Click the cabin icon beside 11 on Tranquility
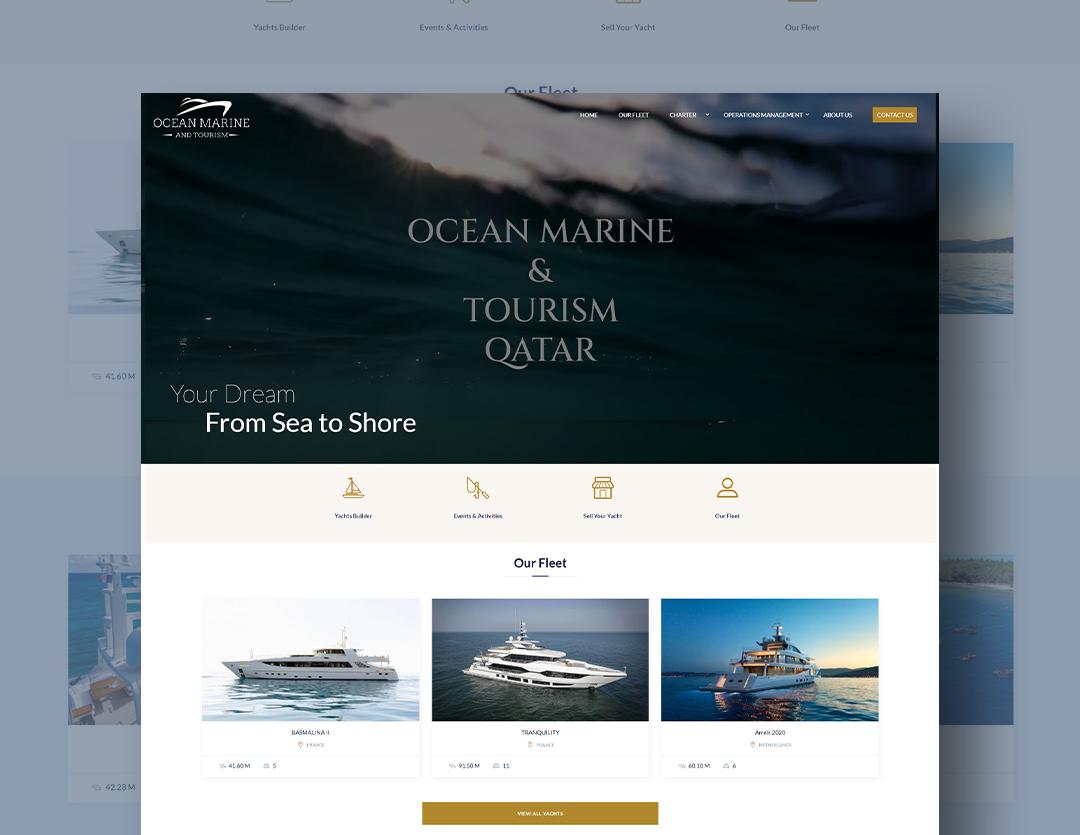Screen dimensions: 1080x835 point(496,766)
